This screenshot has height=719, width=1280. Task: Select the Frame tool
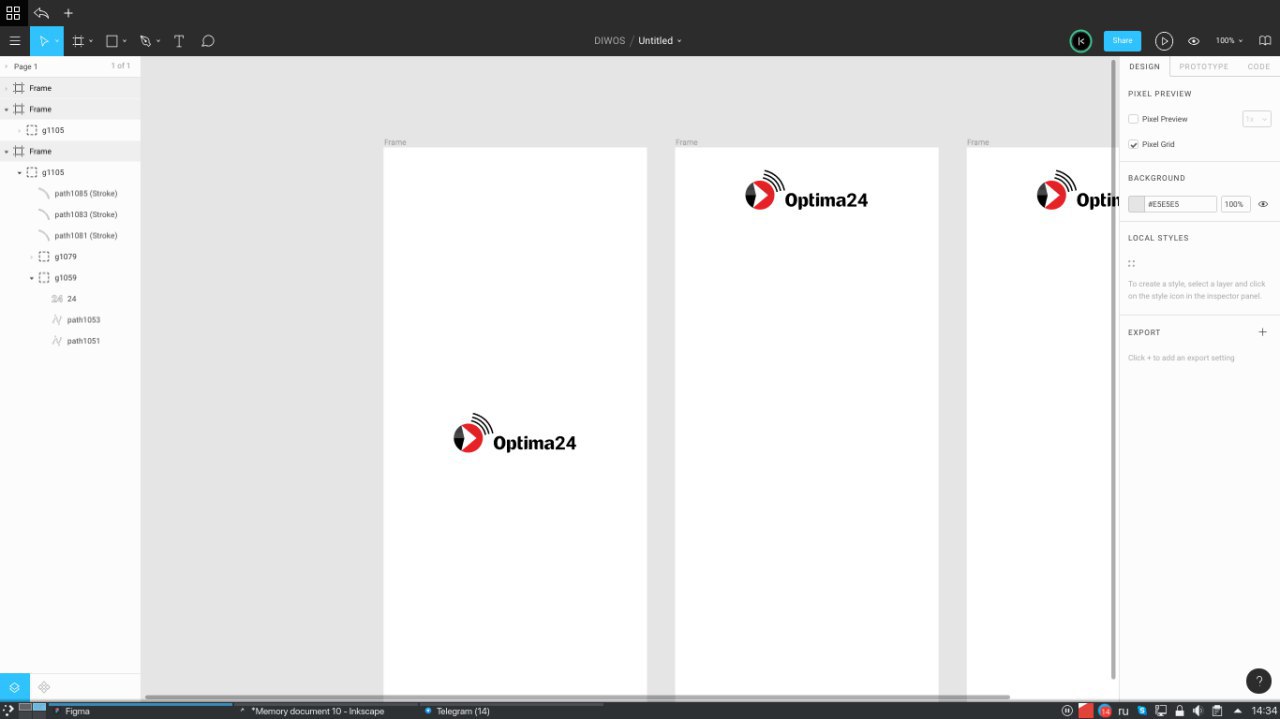tap(78, 41)
